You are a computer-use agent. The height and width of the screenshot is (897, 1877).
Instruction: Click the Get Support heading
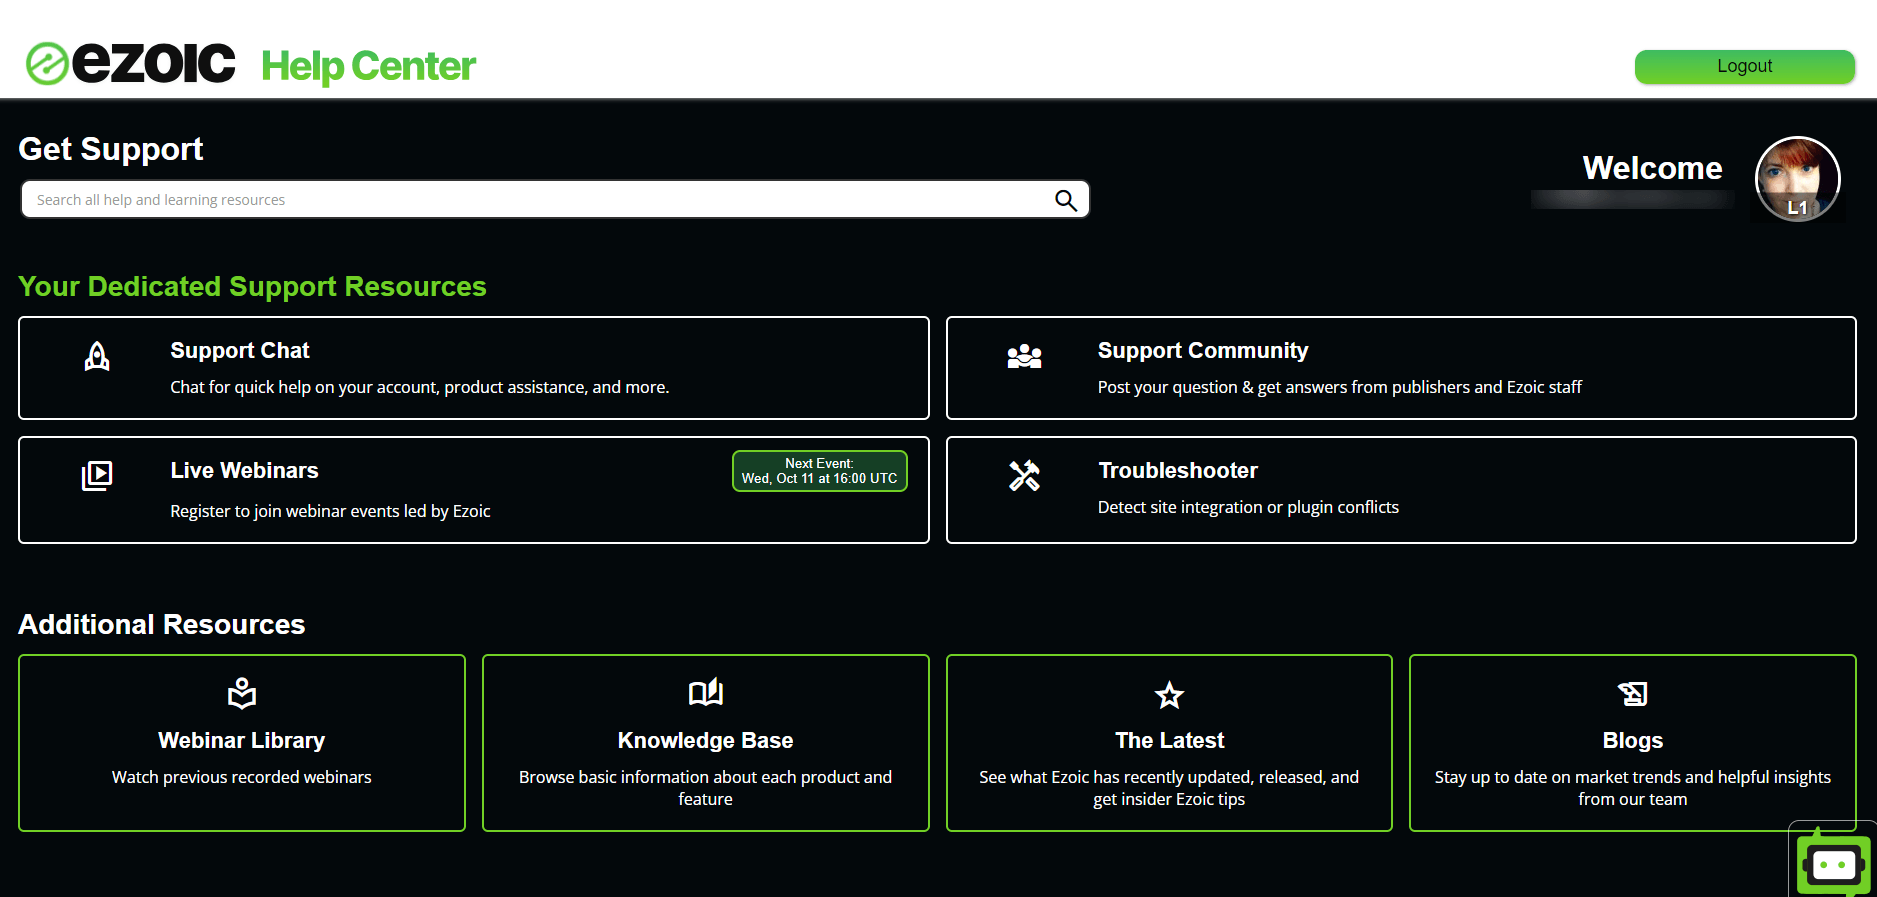click(x=111, y=150)
